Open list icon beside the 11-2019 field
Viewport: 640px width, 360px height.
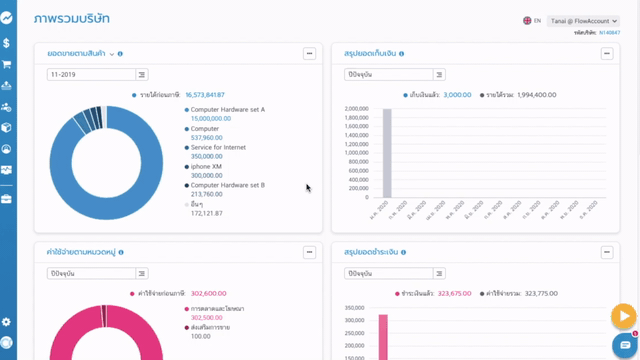point(142,75)
